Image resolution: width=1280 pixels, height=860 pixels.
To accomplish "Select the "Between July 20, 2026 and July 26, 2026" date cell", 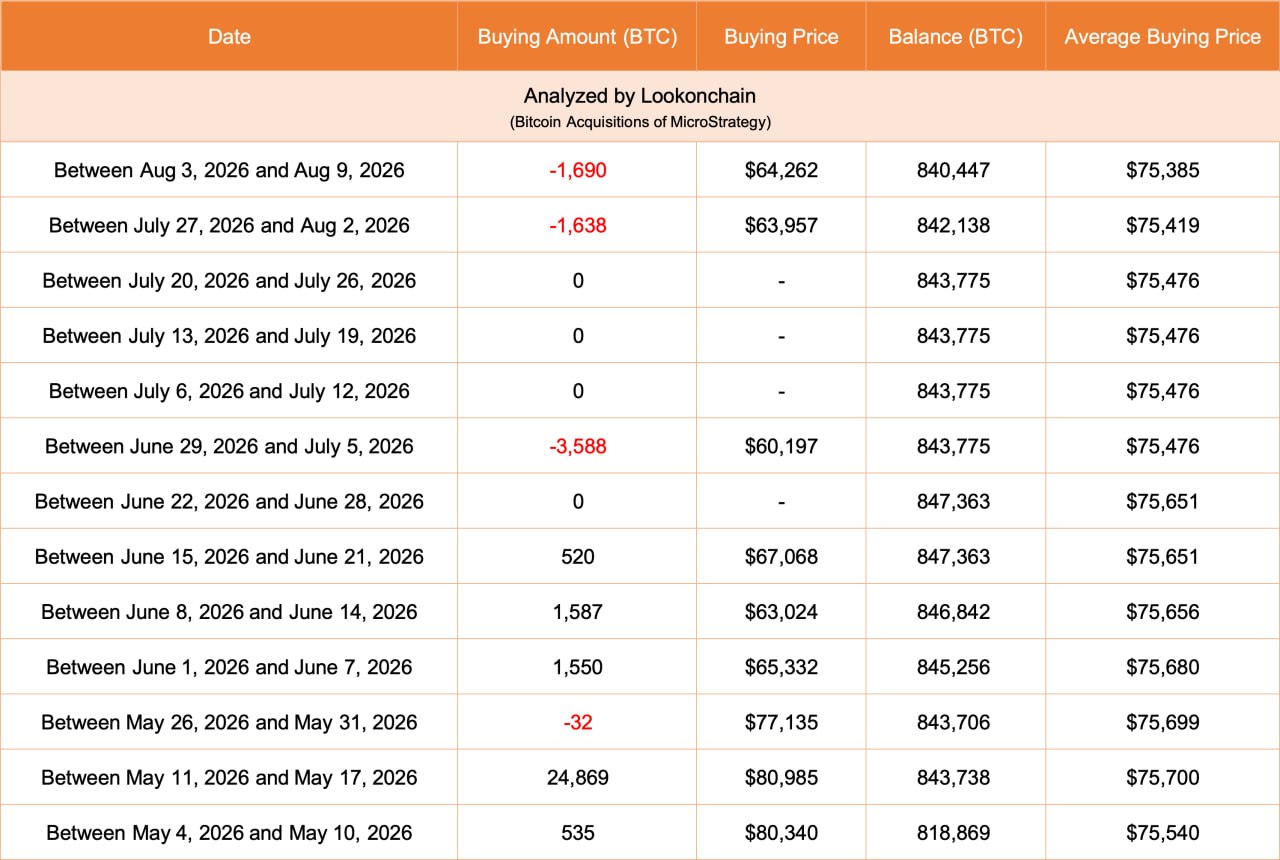I will pyautogui.click(x=229, y=280).
